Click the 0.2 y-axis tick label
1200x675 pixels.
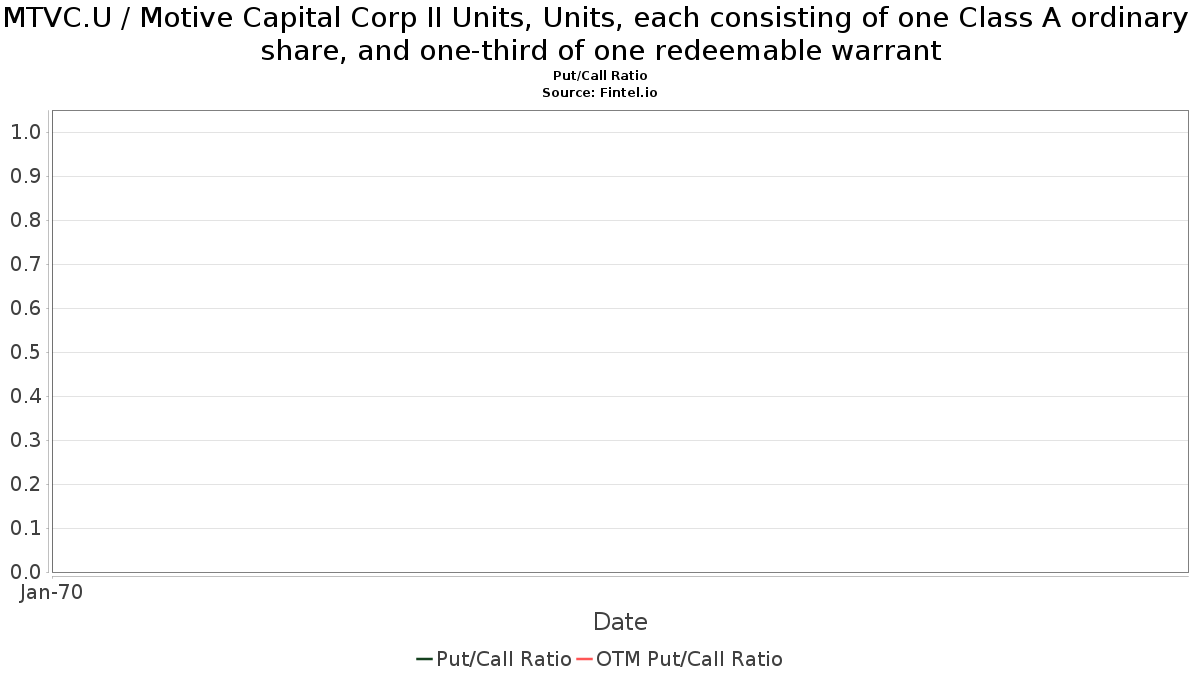pos(25,484)
